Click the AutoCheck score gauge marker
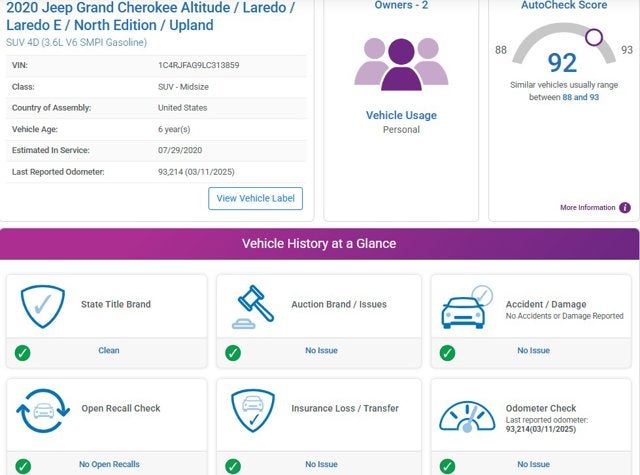The height and width of the screenshot is (475, 640). click(594, 37)
